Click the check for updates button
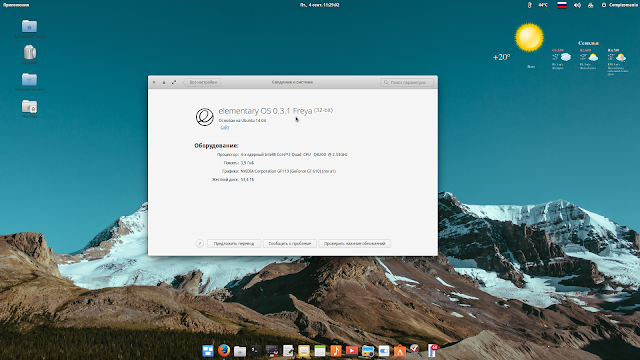The width and height of the screenshot is (640, 360). (x=354, y=243)
